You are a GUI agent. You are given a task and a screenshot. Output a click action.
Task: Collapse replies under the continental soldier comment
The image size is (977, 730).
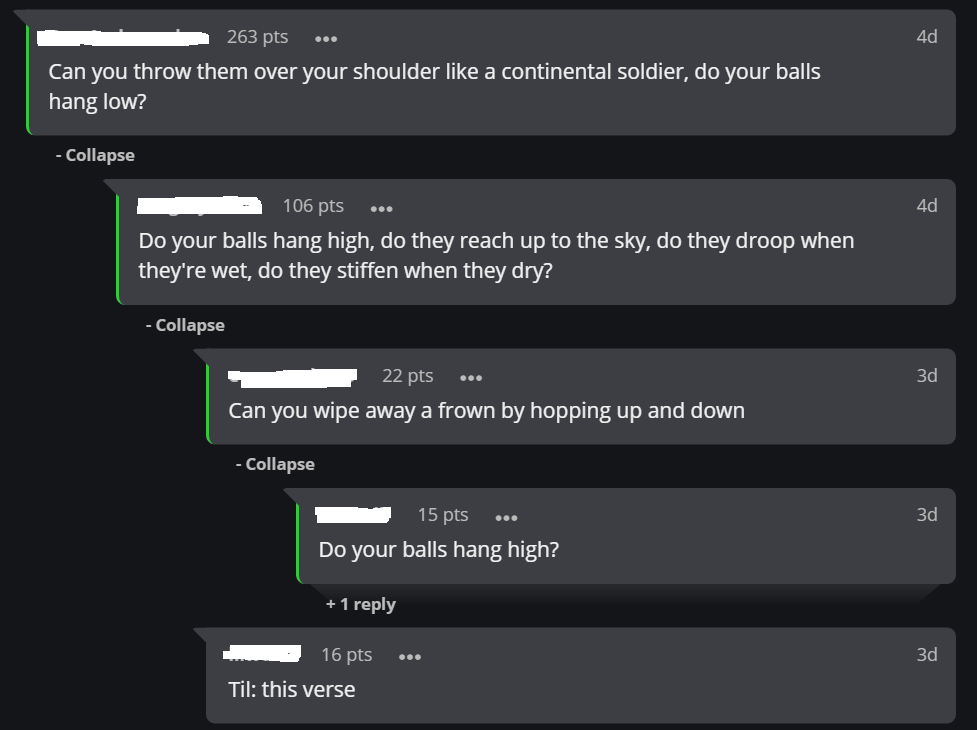click(95, 155)
